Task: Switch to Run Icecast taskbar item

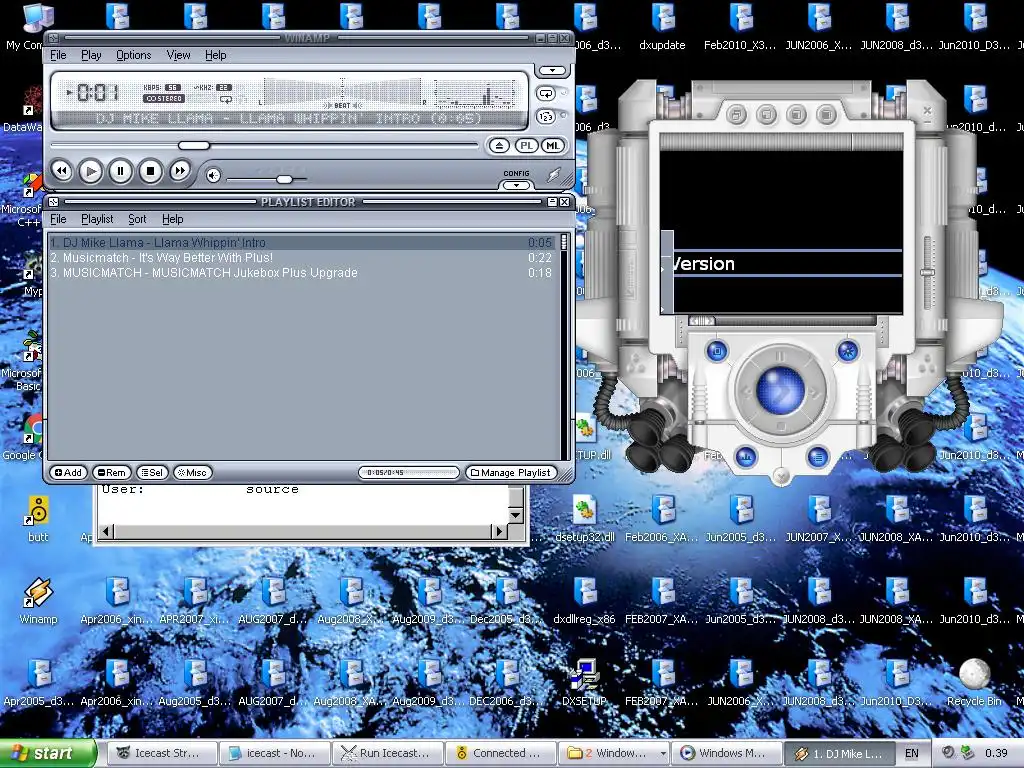Action: [387, 753]
